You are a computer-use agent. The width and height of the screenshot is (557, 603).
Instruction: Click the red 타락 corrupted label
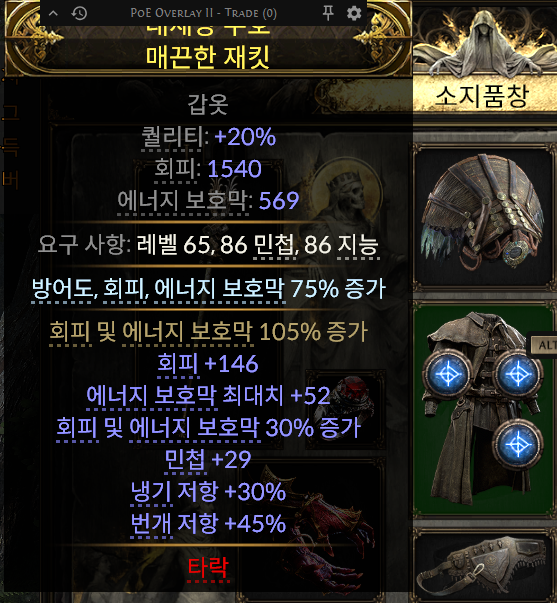pyautogui.click(x=208, y=568)
